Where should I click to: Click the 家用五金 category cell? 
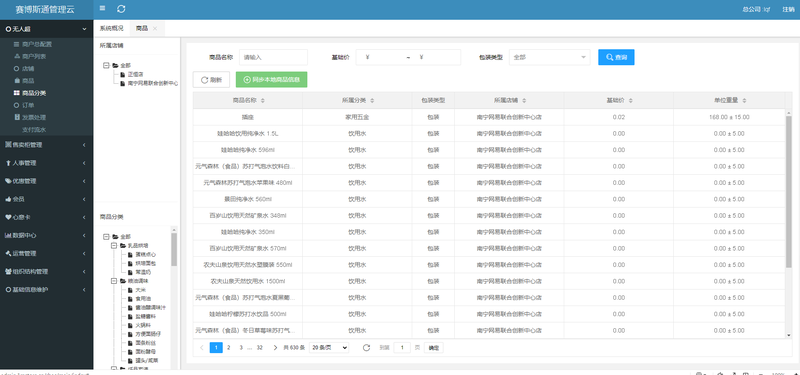click(x=357, y=117)
